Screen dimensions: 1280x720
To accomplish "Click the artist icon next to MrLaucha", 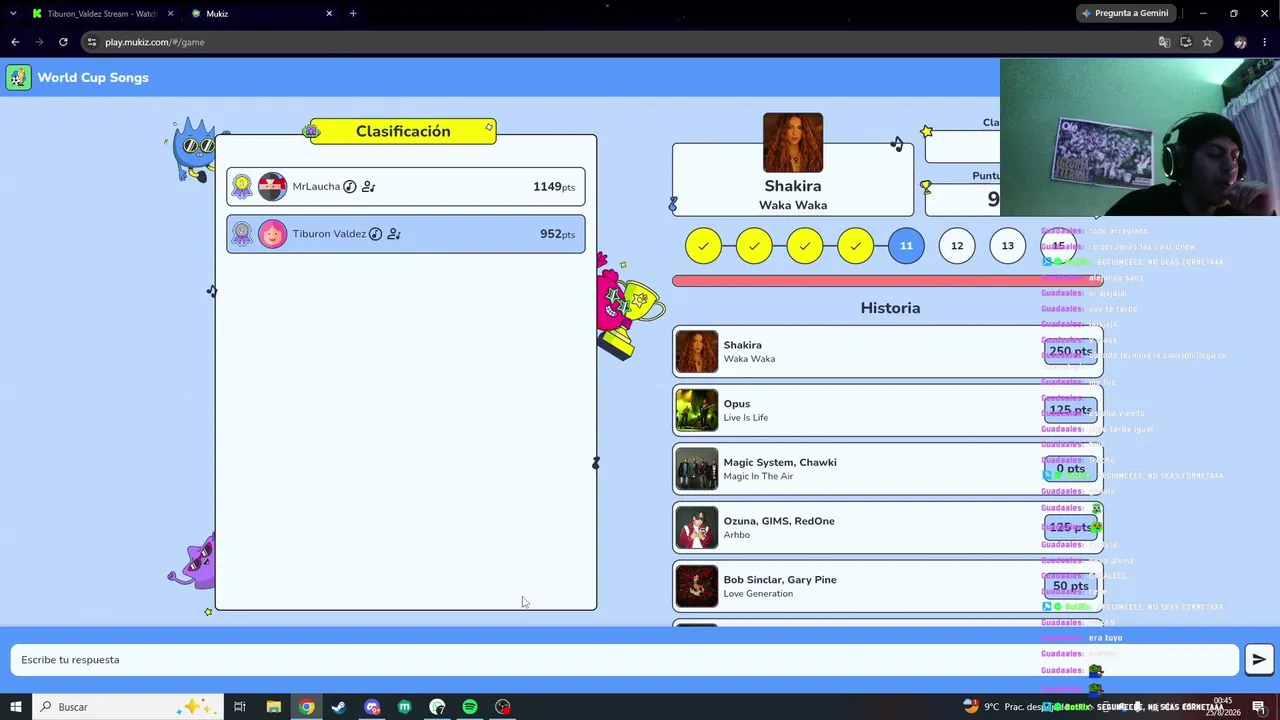I will tap(368, 187).
